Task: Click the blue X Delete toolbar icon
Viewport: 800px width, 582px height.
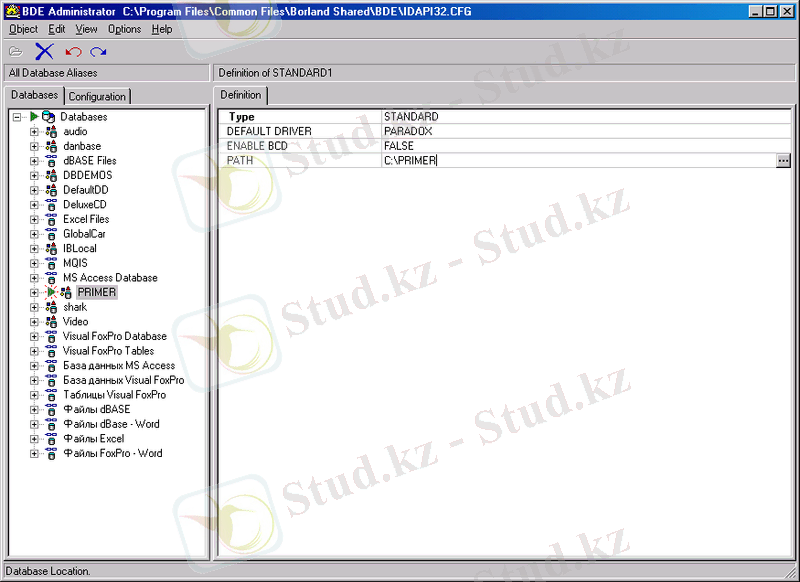Action: (x=44, y=51)
